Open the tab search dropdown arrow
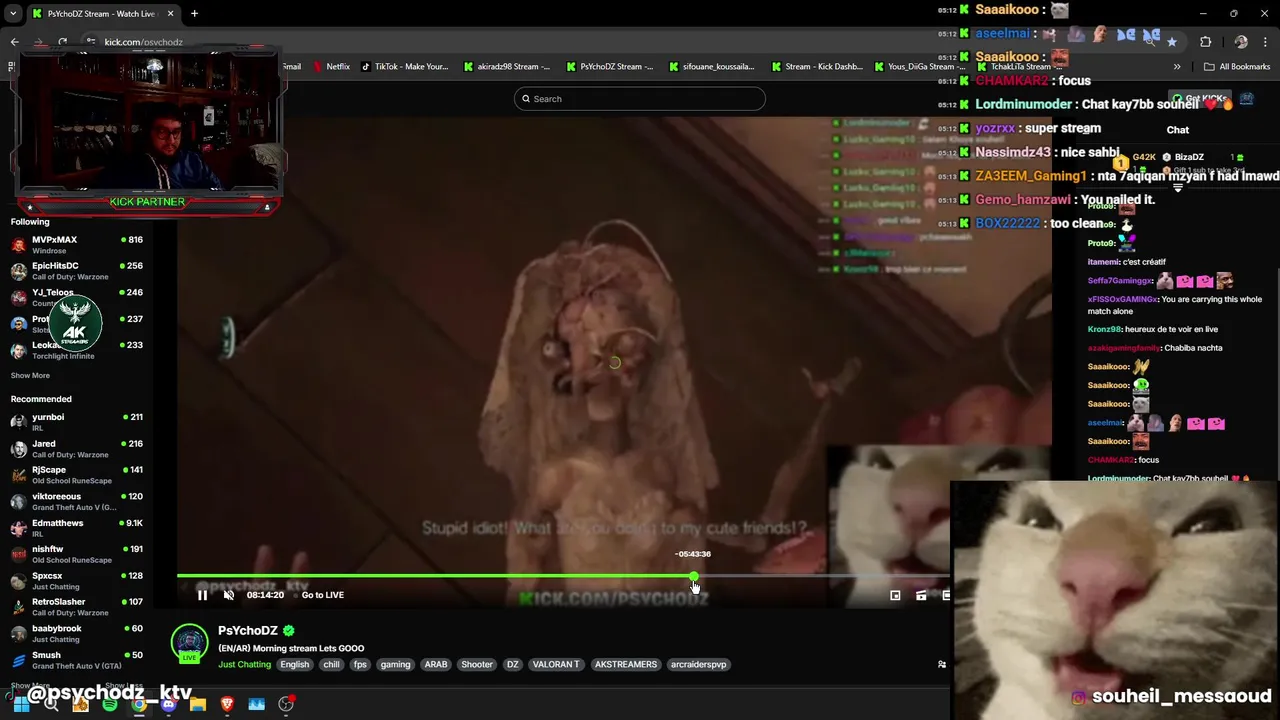This screenshot has height=720, width=1280. pyautogui.click(x=12, y=14)
